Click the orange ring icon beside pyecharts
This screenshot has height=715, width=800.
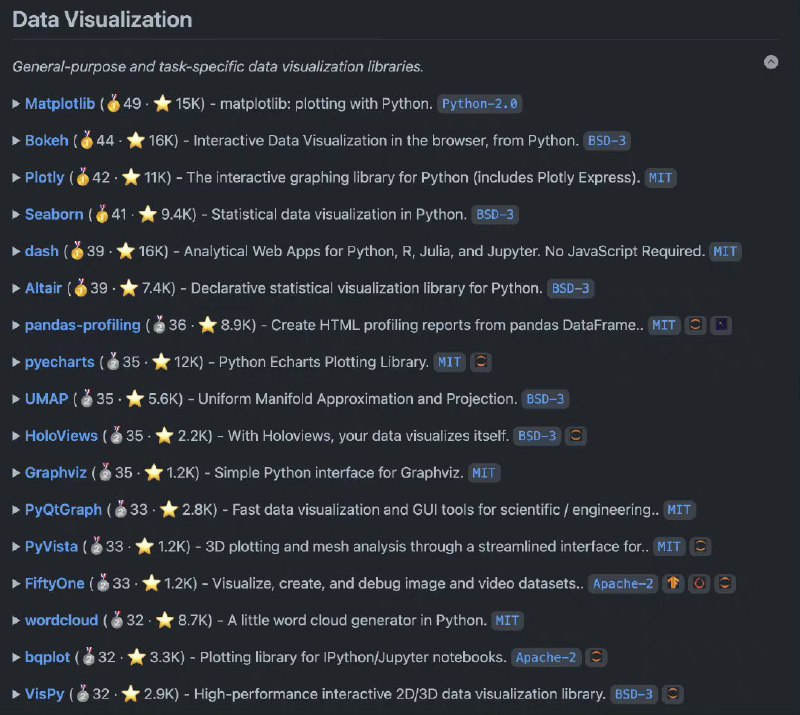(x=481, y=362)
